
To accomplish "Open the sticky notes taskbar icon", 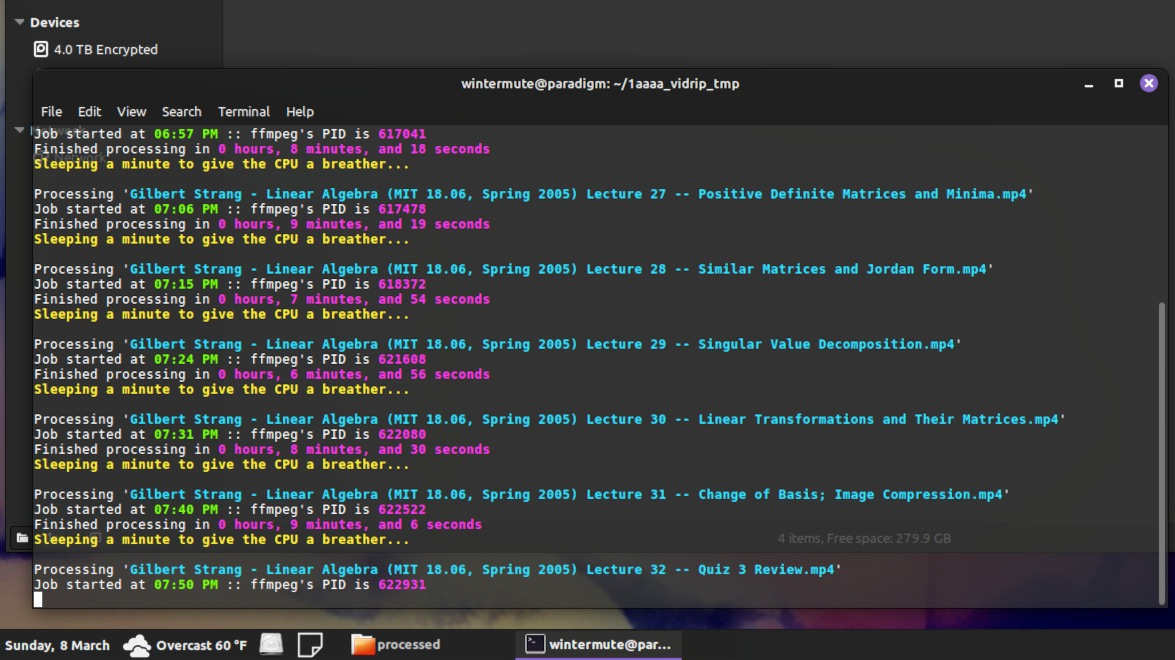I will (310, 645).
